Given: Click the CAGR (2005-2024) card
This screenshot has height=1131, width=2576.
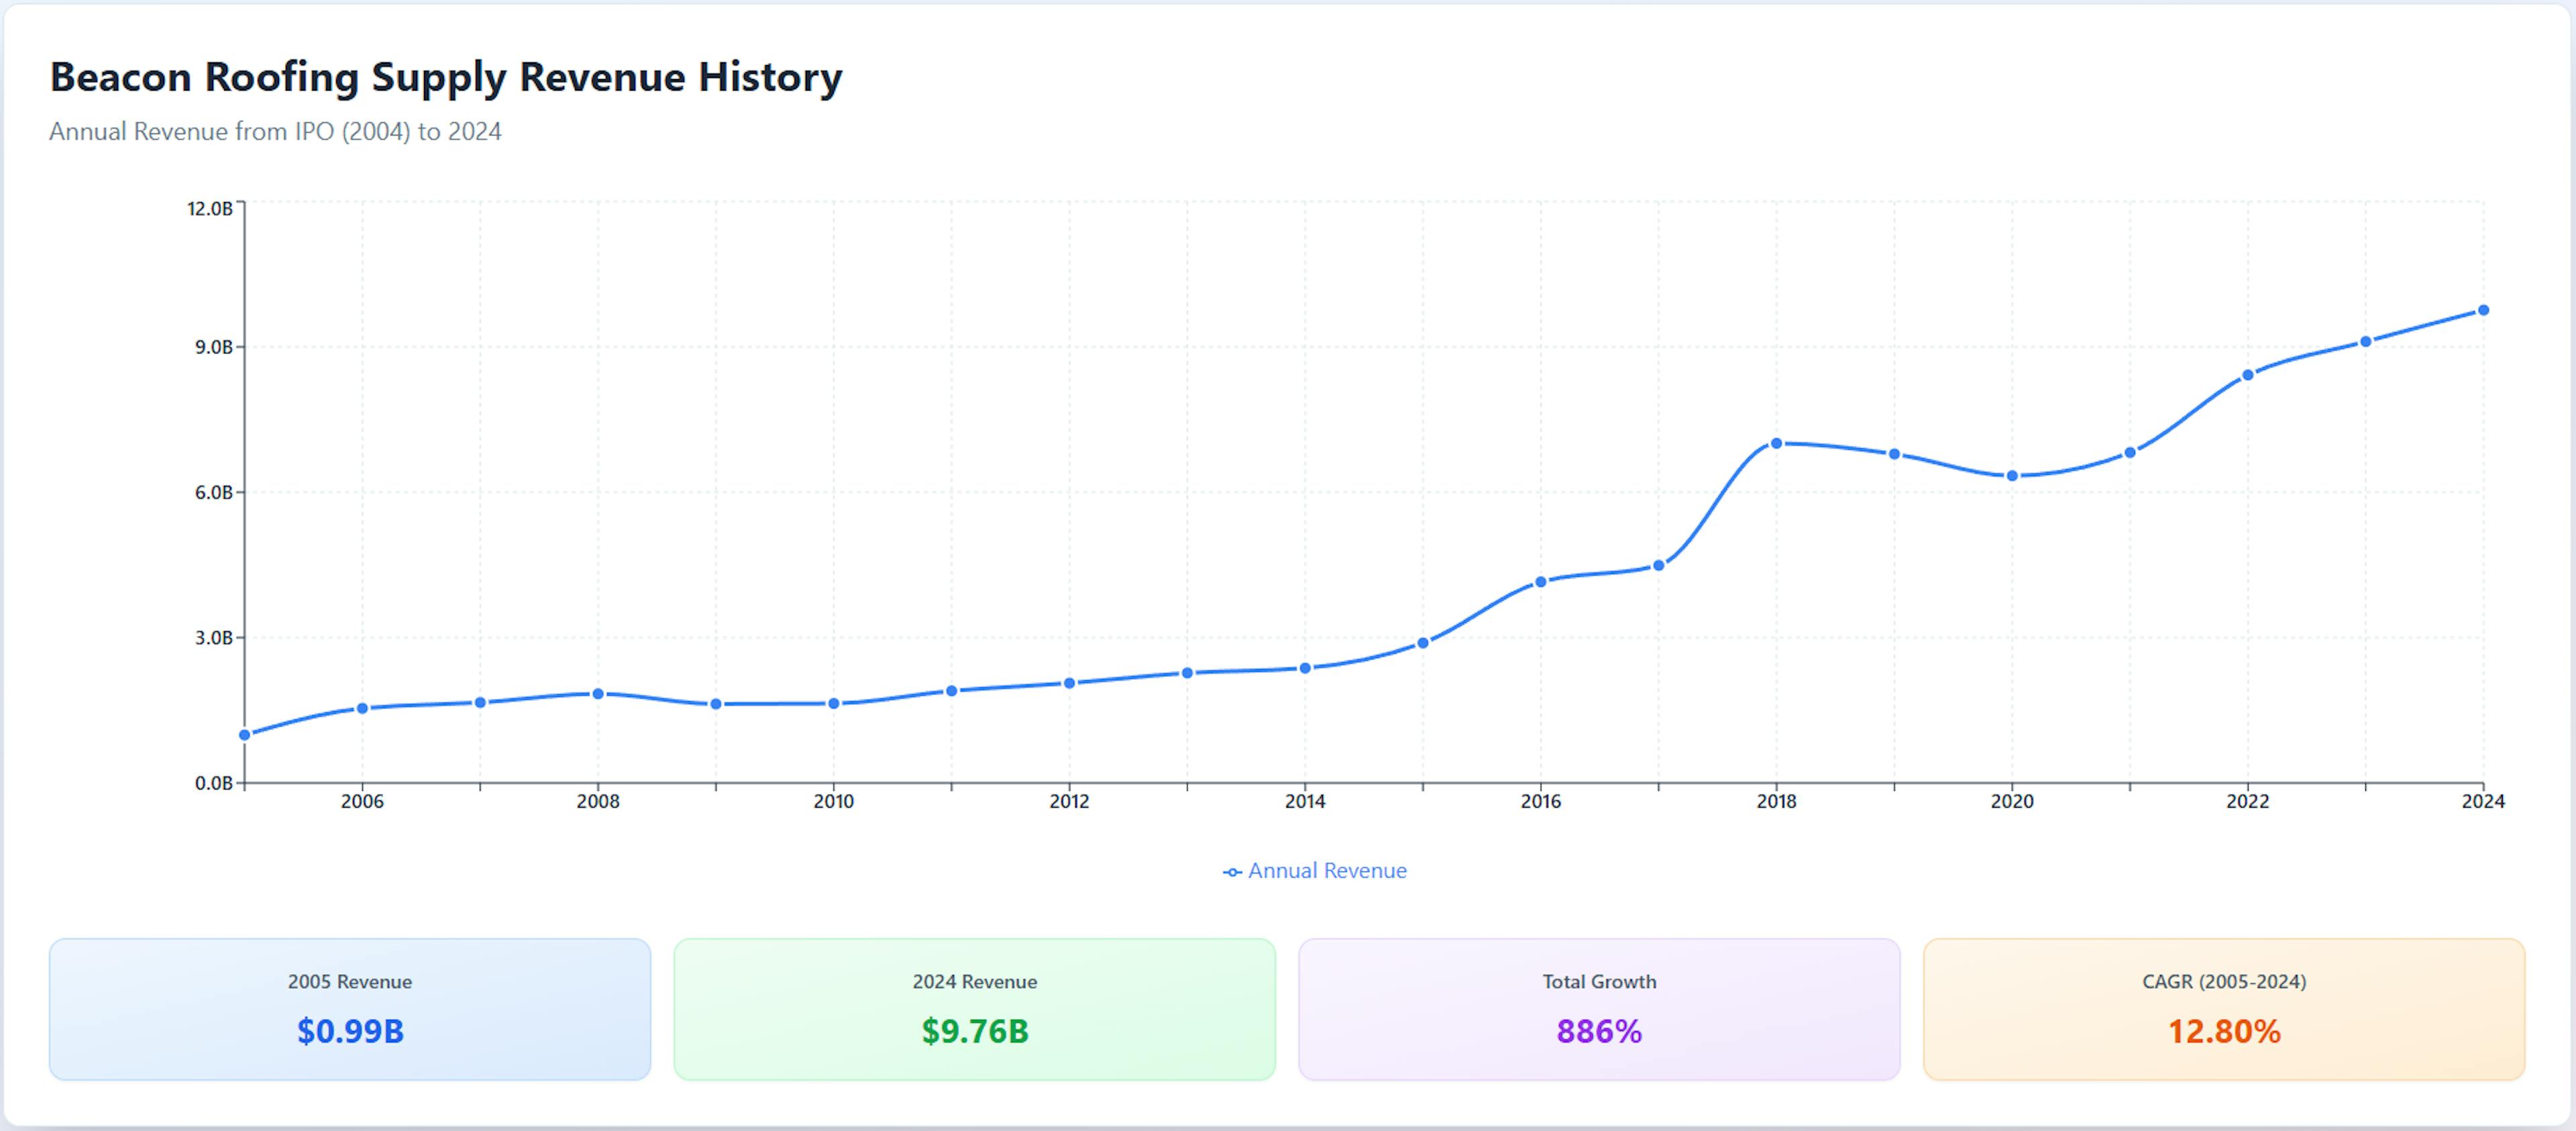Looking at the screenshot, I should tap(2224, 1008).
